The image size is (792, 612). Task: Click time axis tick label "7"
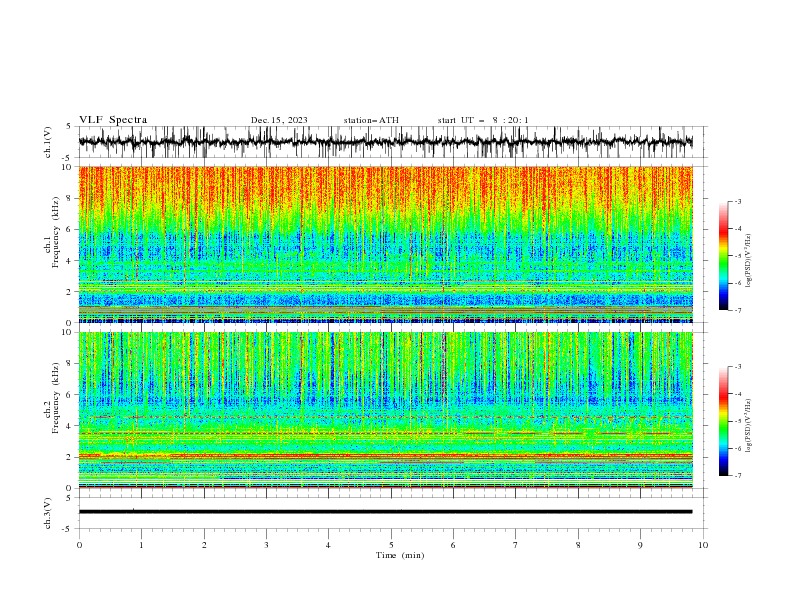[516, 545]
